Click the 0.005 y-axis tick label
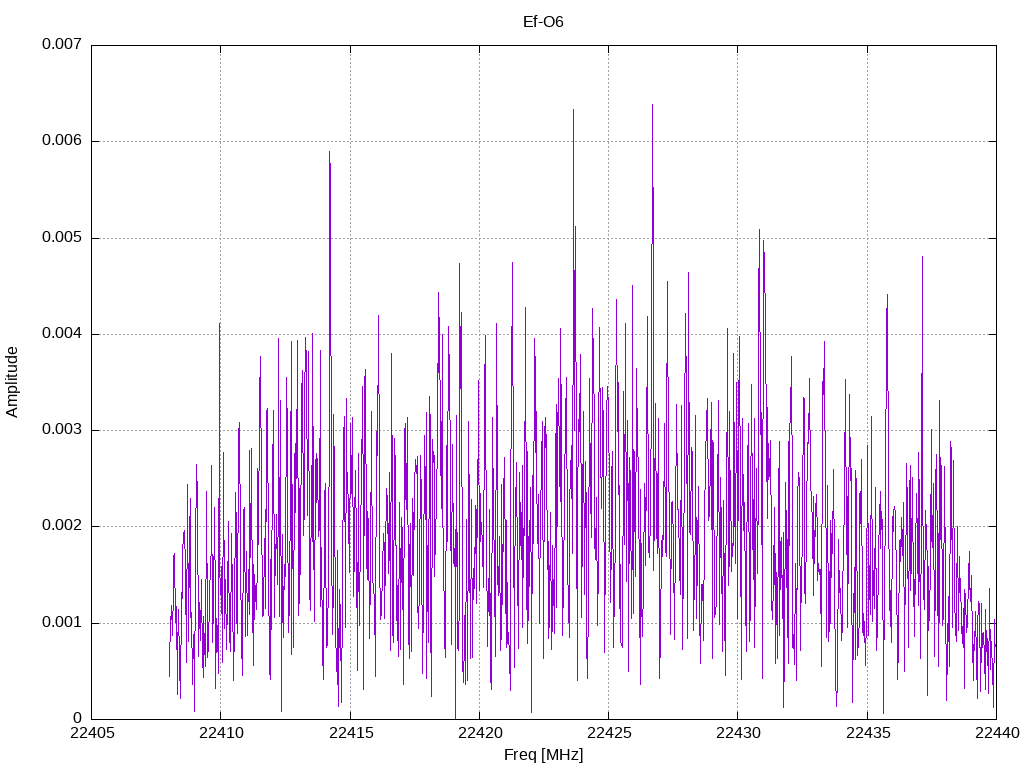The height and width of the screenshot is (768, 1024). tap(62, 238)
